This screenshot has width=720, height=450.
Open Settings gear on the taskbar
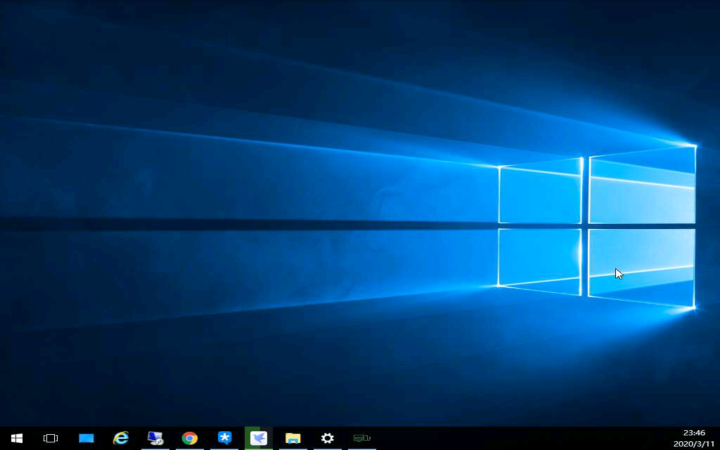(327, 439)
